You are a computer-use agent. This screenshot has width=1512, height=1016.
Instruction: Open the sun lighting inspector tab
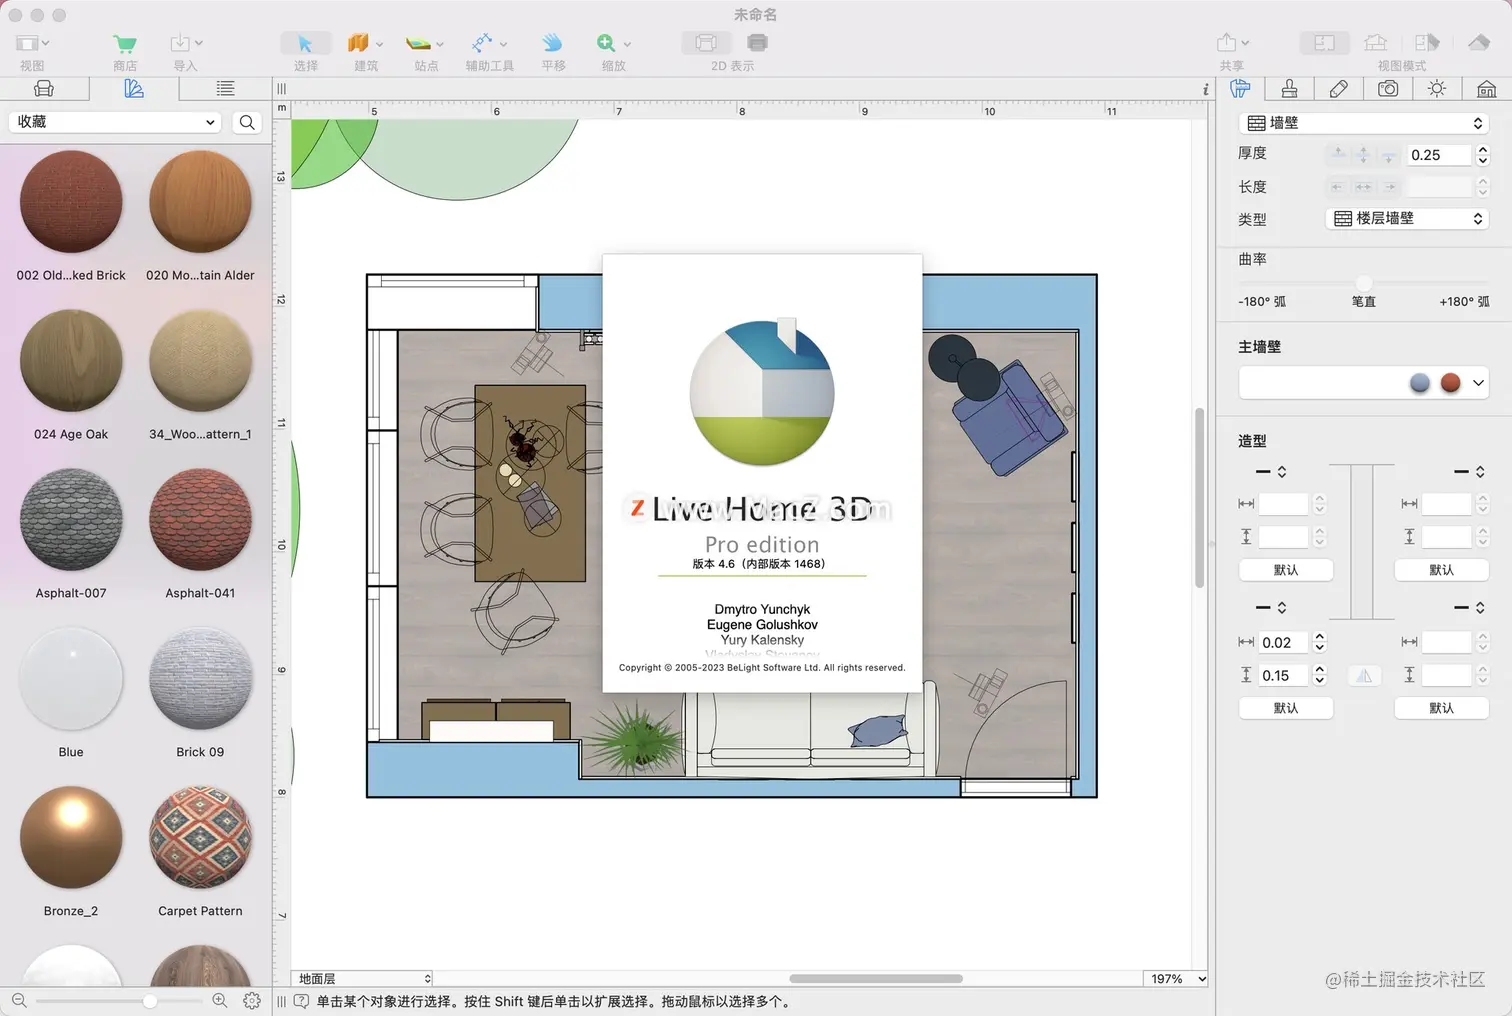(1437, 89)
